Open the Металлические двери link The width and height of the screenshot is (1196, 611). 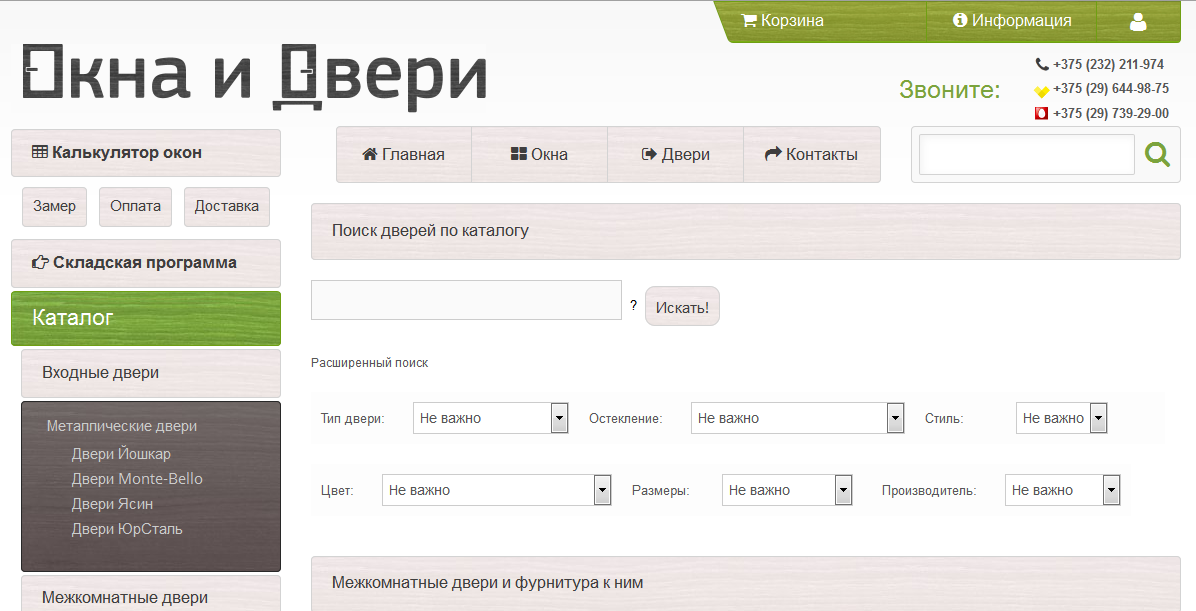pos(121,426)
